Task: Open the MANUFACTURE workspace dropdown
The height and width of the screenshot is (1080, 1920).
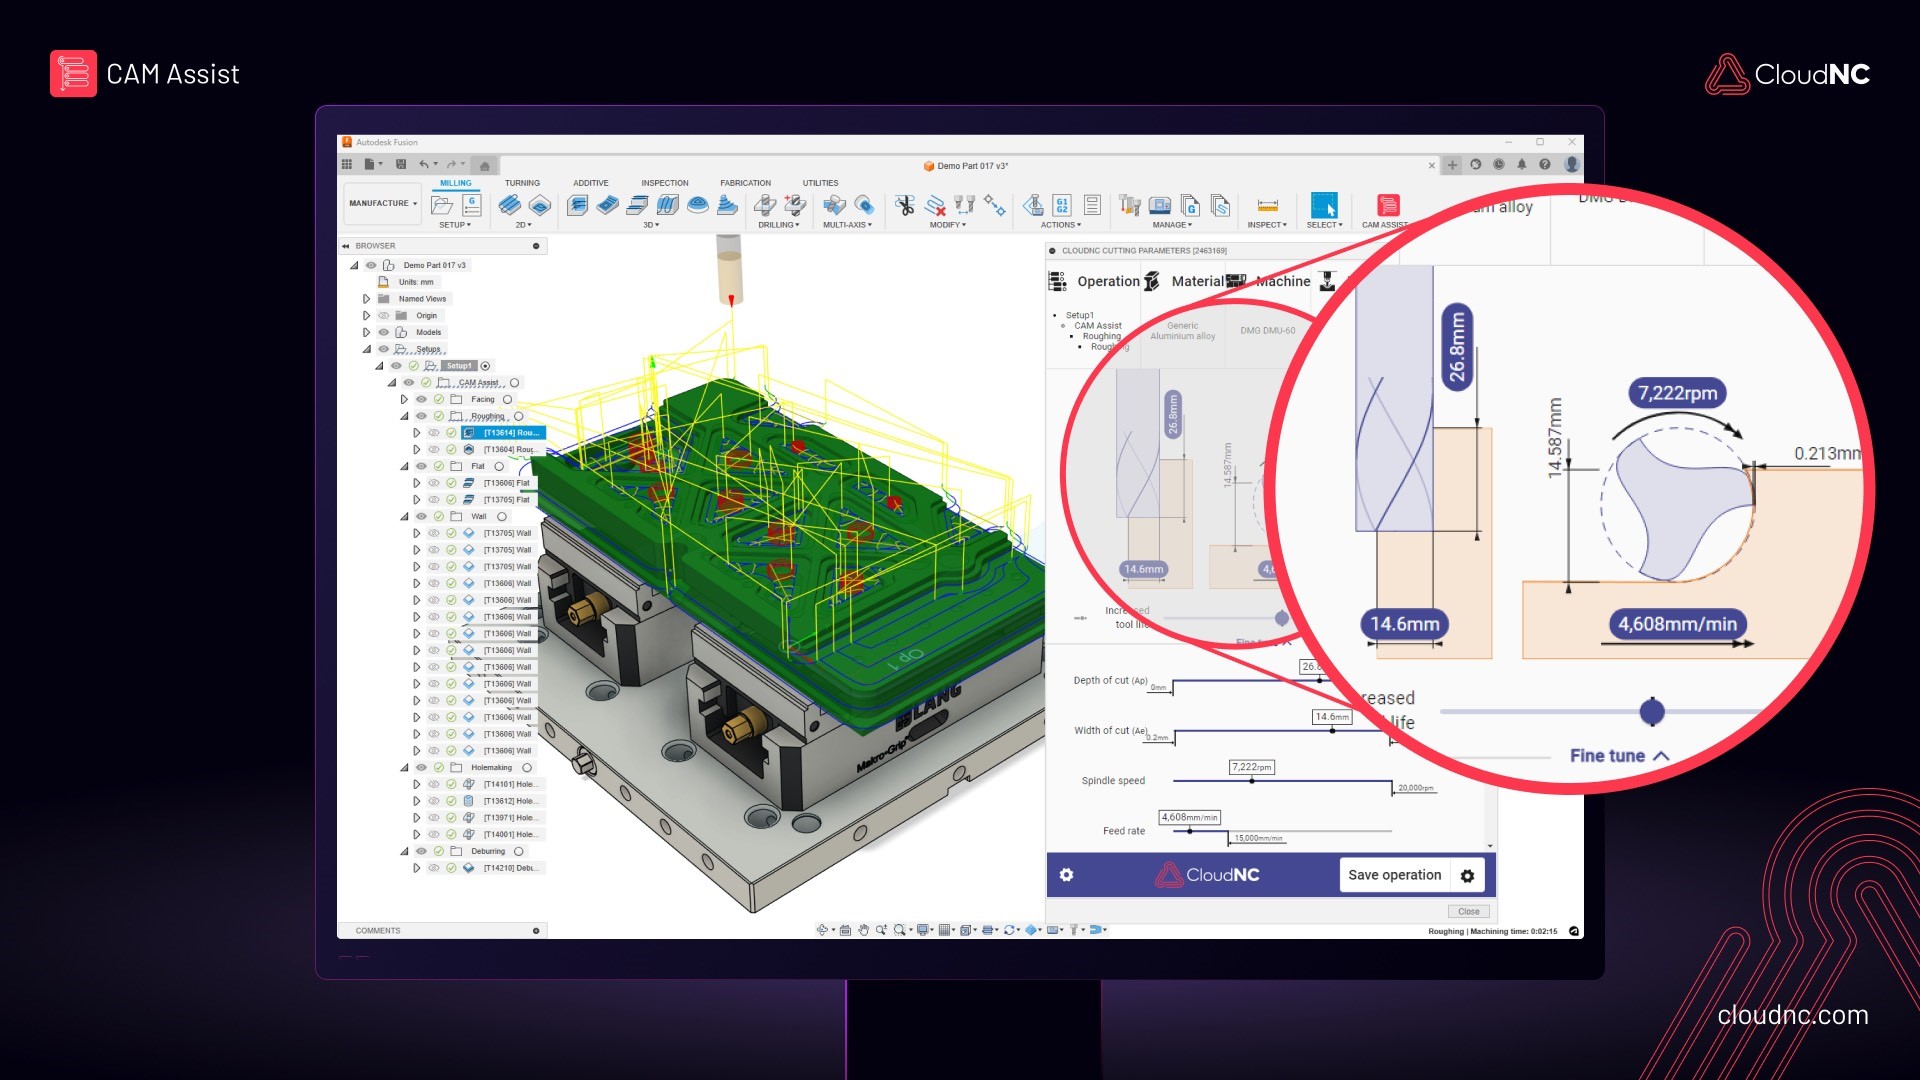Action: 382,203
